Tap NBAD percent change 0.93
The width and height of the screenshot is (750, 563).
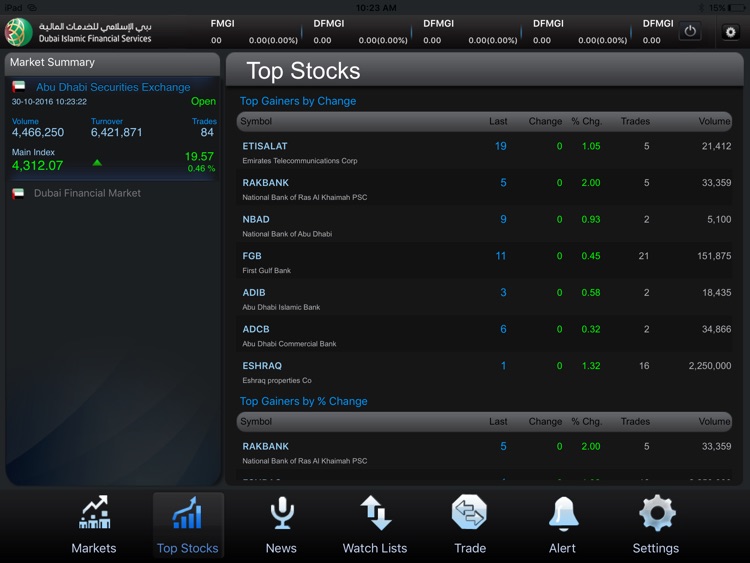tap(591, 219)
